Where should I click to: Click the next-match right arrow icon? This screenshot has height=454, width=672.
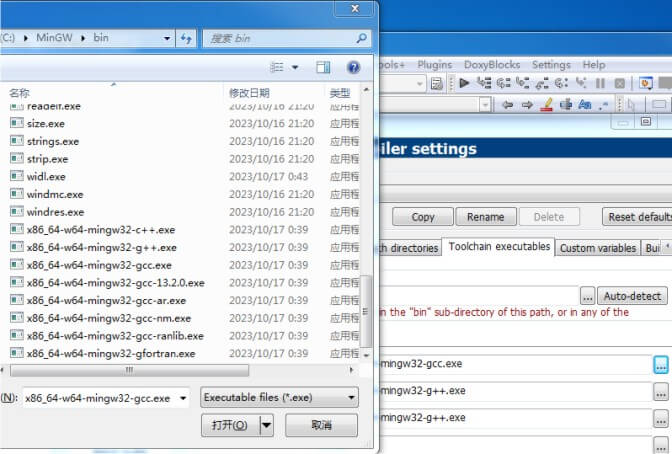(x=527, y=105)
